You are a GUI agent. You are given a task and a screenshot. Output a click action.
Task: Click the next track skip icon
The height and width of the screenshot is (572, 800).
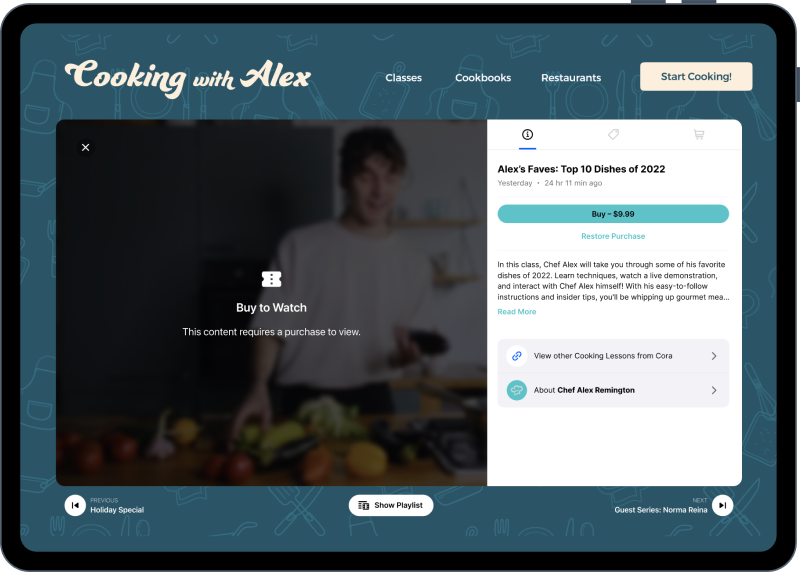point(722,505)
